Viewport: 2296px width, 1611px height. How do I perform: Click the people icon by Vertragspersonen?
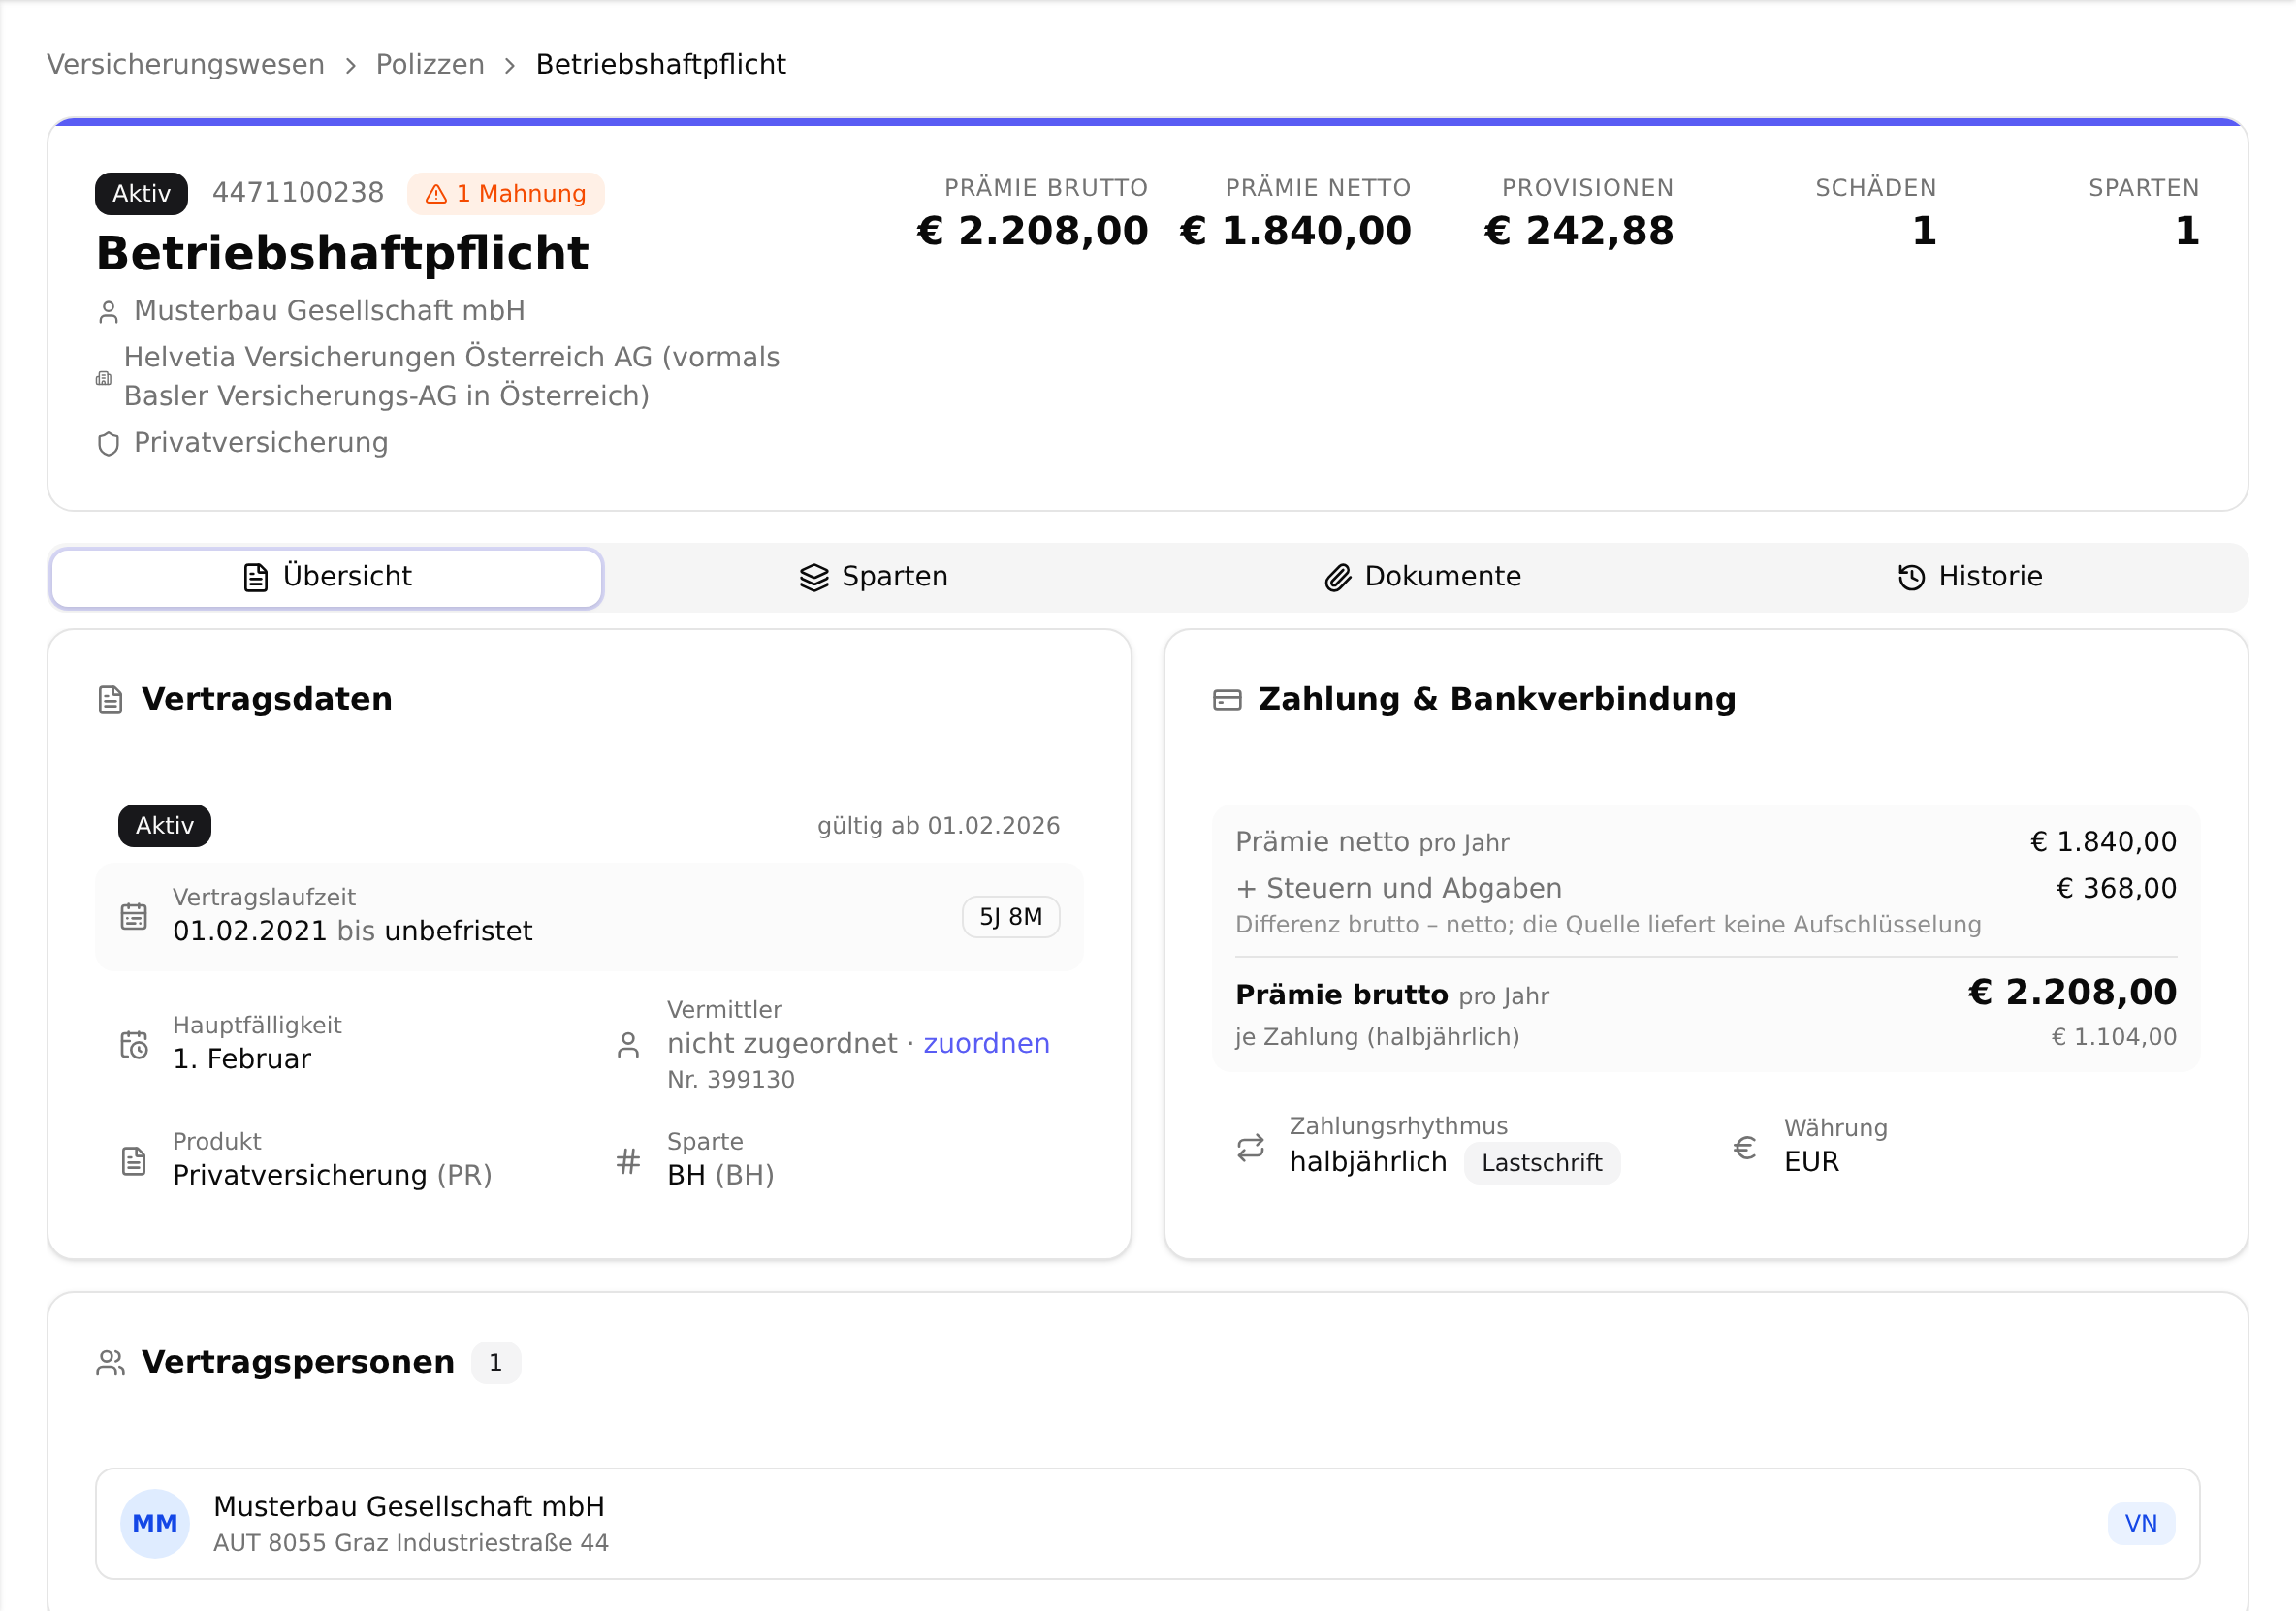click(x=111, y=1363)
